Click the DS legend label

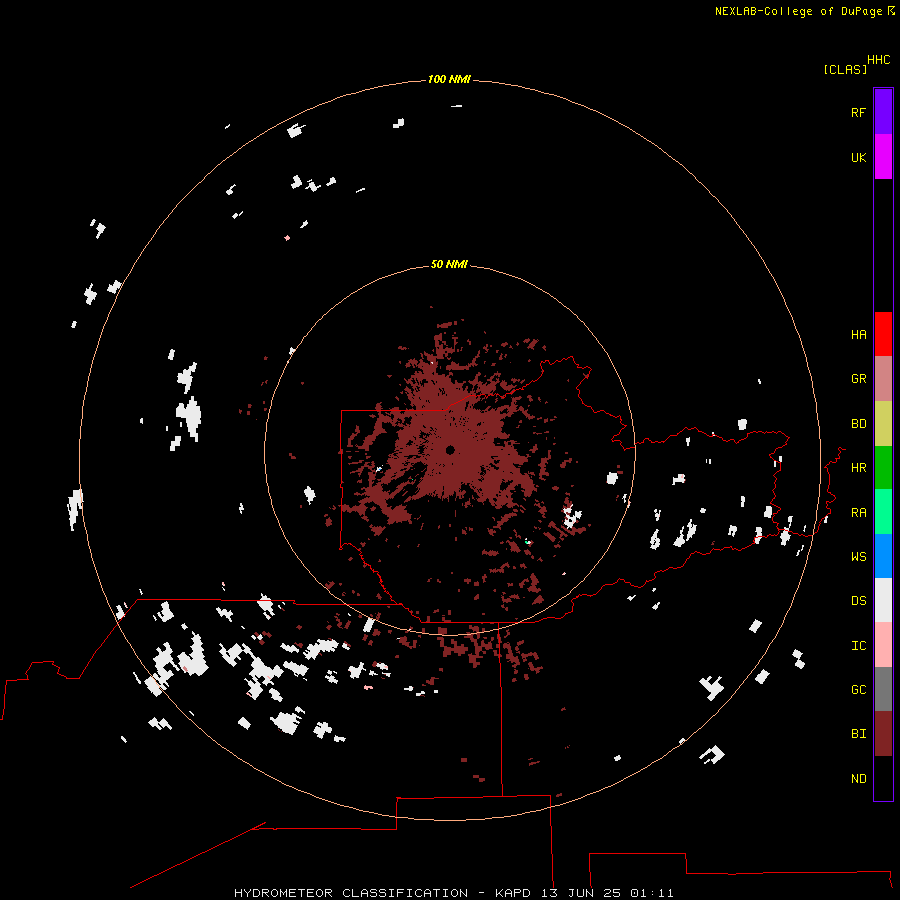pos(858,601)
